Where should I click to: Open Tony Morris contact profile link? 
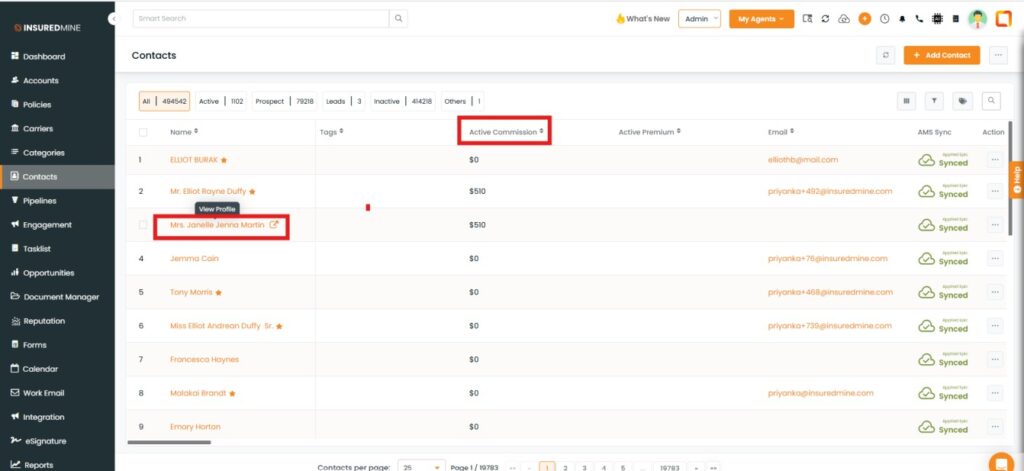[x=190, y=292]
